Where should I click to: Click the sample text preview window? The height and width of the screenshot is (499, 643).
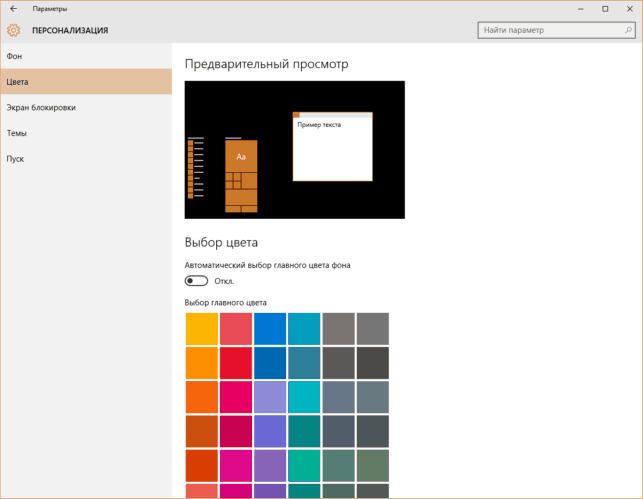(x=333, y=146)
